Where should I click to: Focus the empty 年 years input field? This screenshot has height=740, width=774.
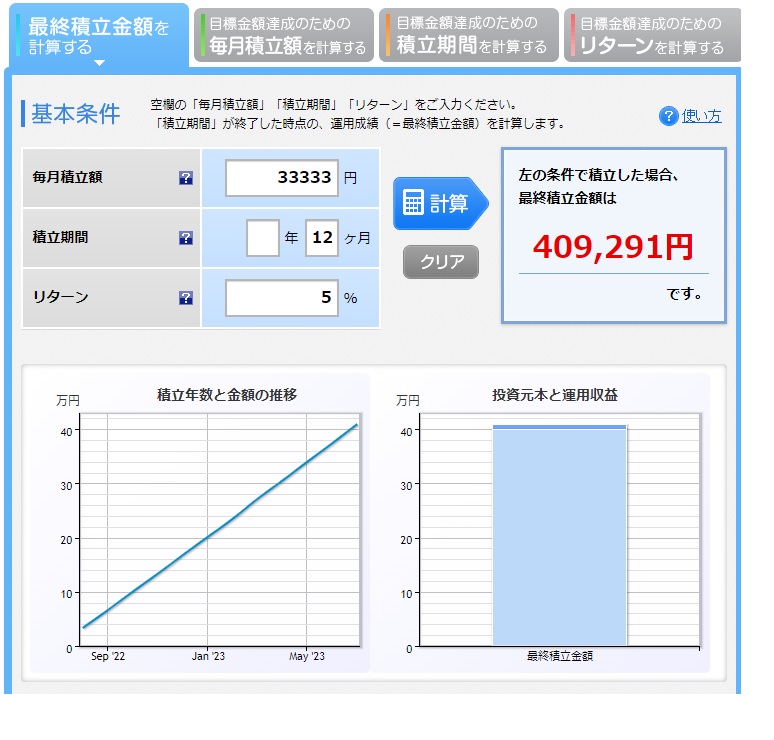click(x=262, y=238)
